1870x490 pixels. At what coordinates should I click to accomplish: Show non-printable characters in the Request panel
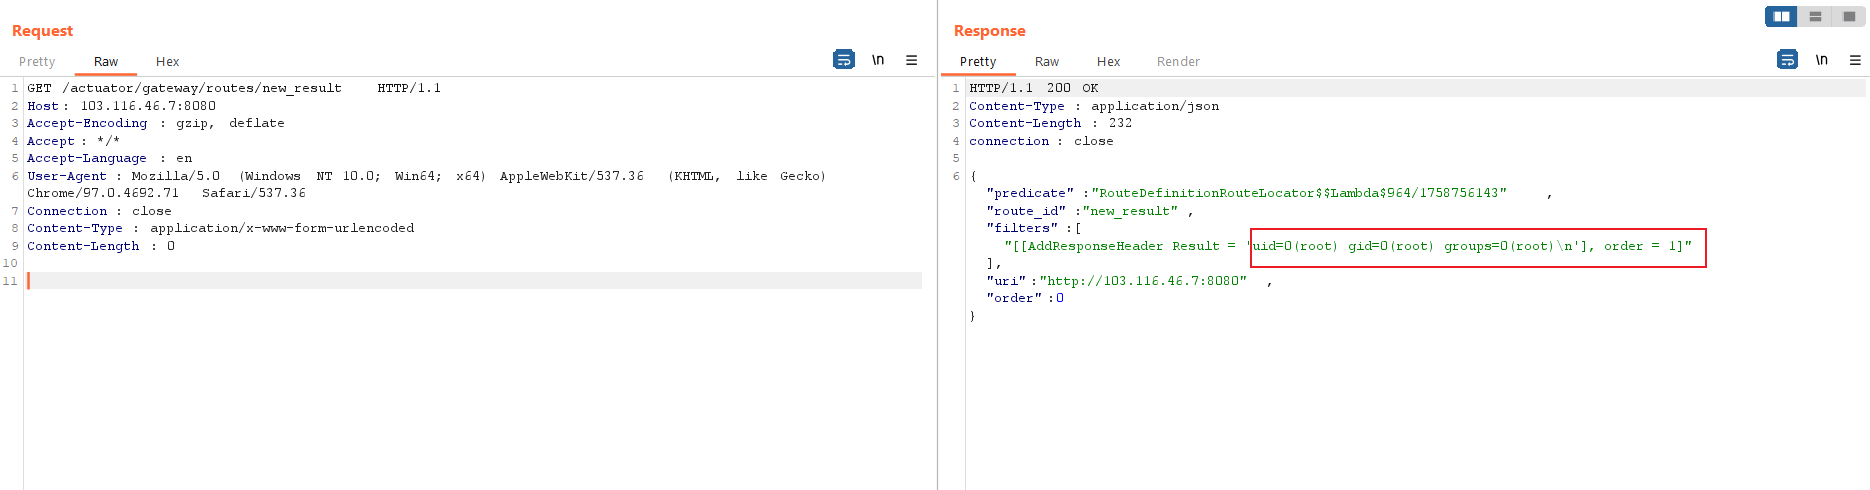877,60
